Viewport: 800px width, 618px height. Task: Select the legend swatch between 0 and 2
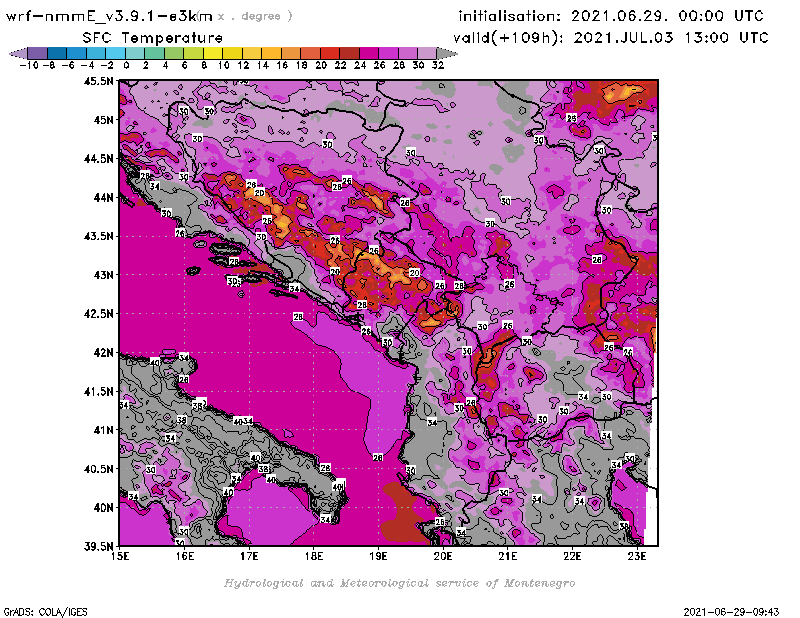pyautogui.click(x=135, y=53)
